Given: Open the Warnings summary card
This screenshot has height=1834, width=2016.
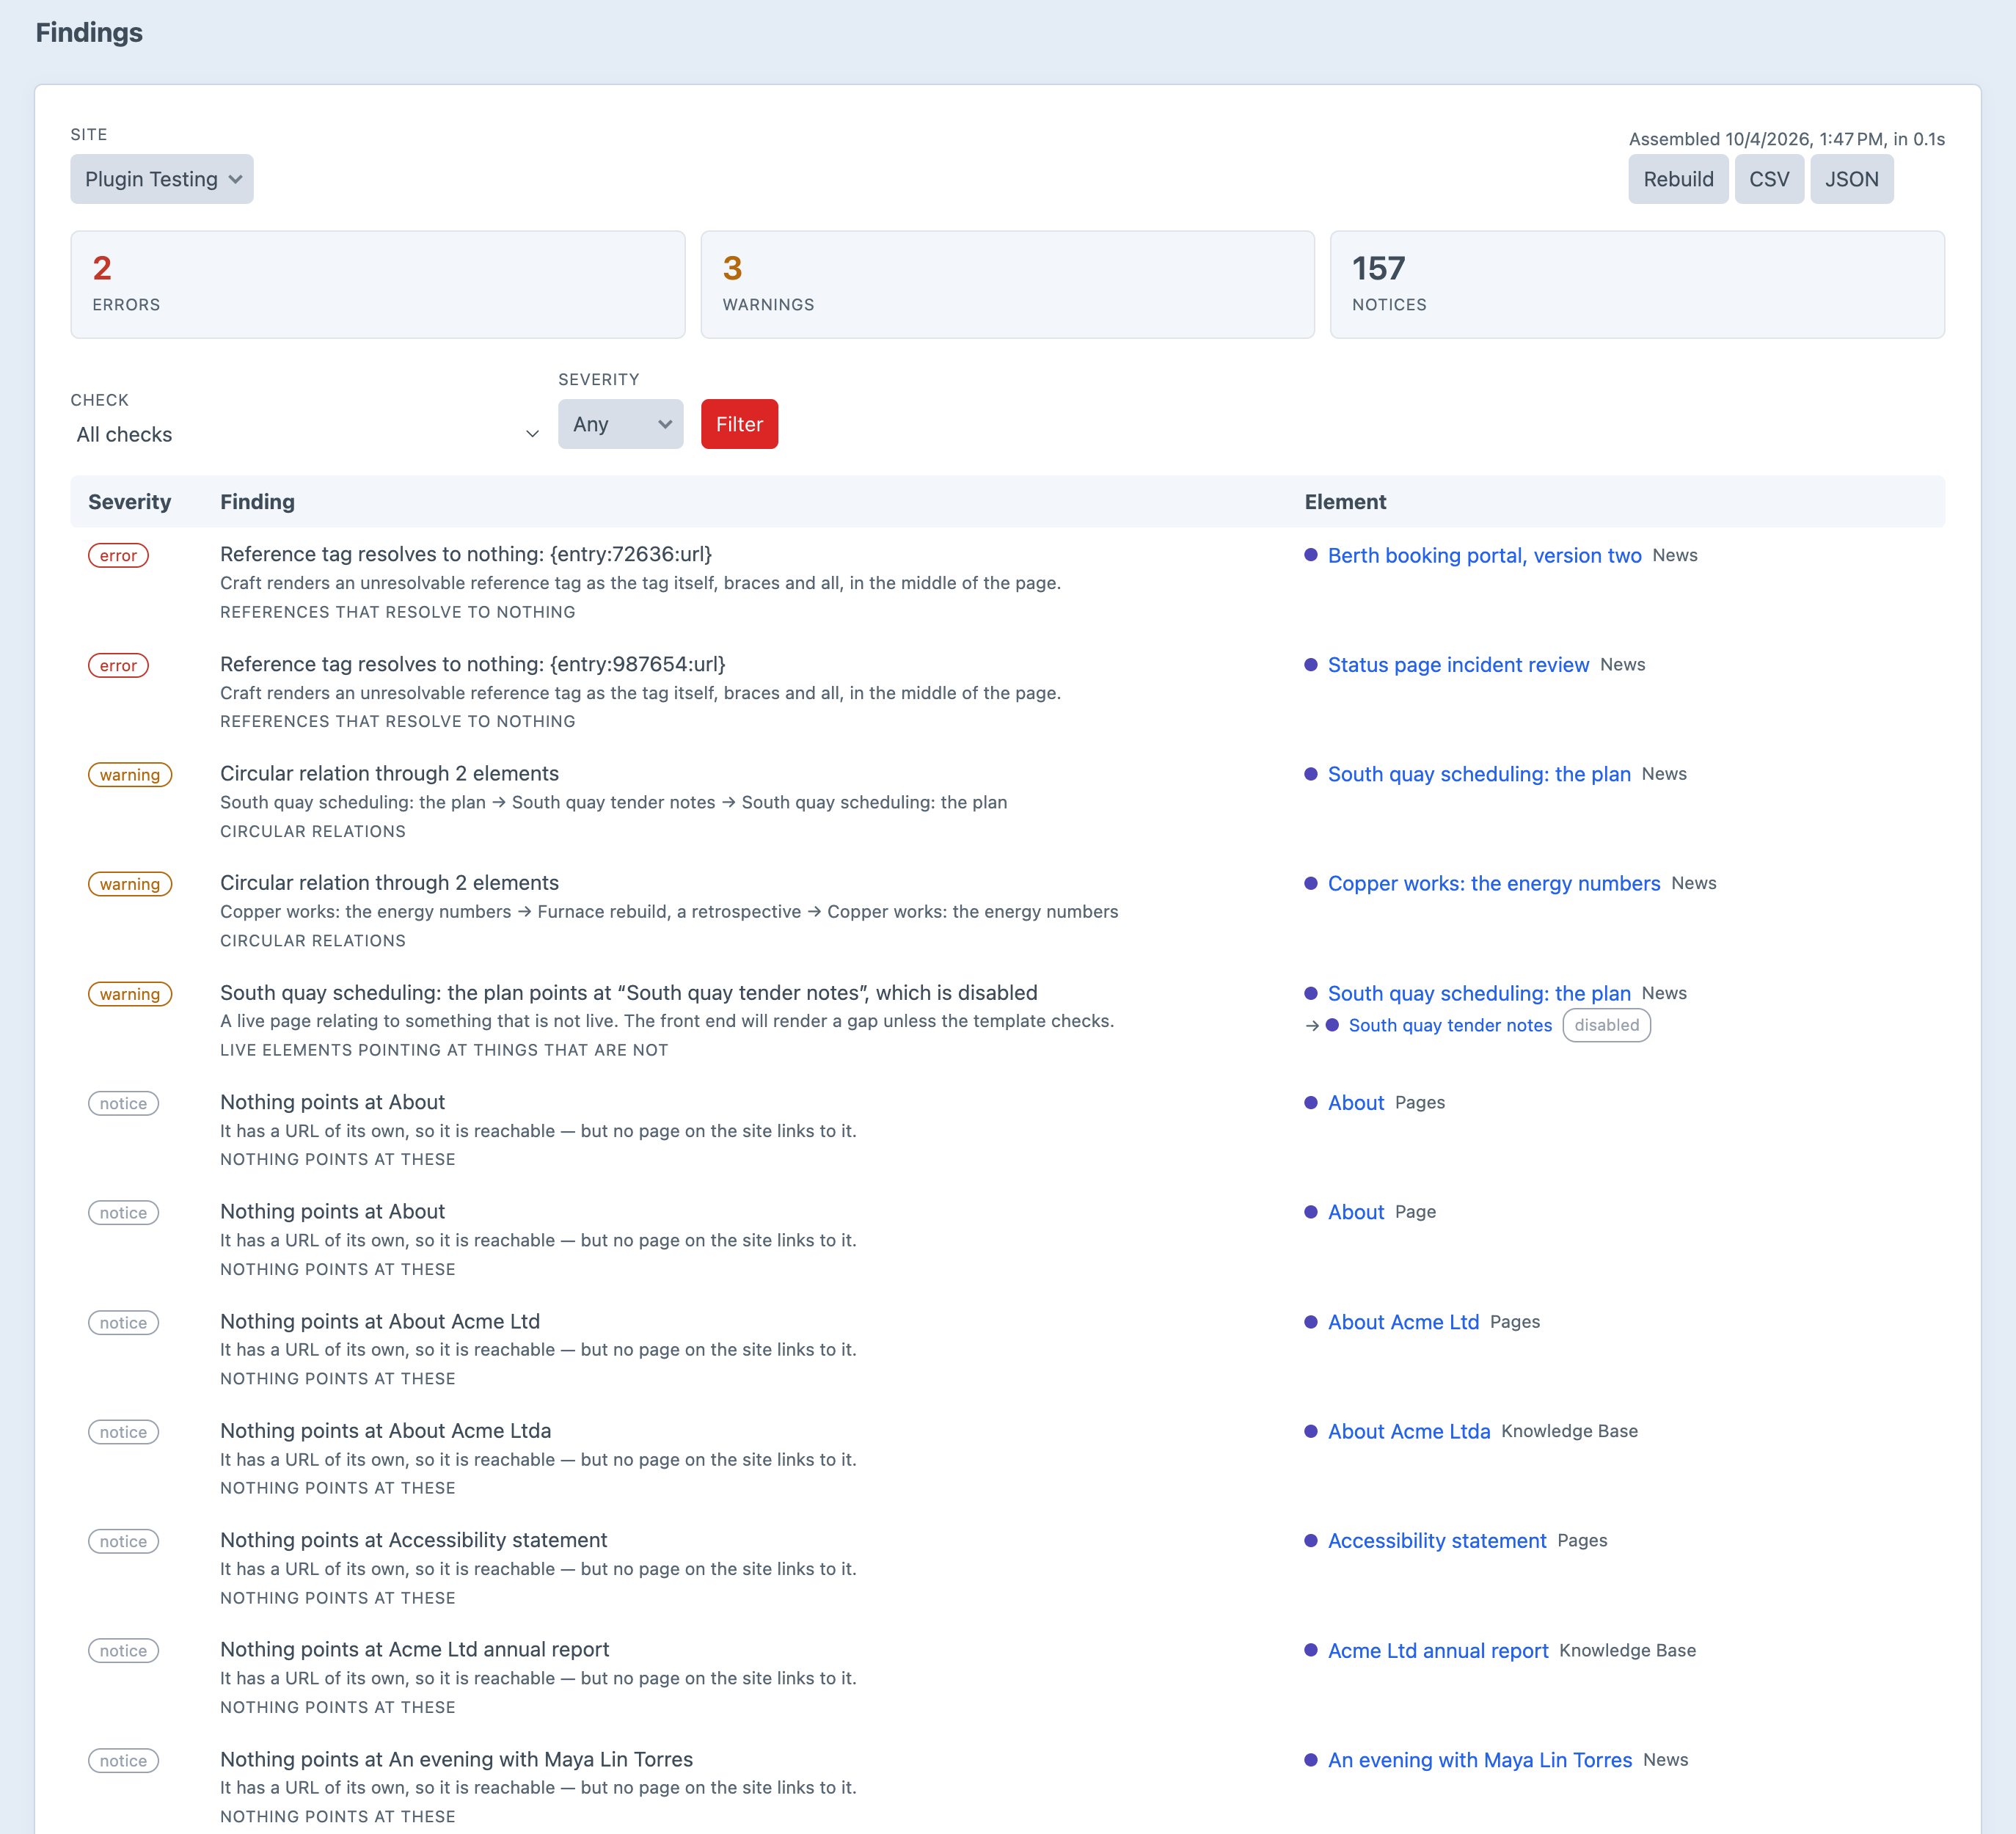Looking at the screenshot, I should click(x=1007, y=284).
